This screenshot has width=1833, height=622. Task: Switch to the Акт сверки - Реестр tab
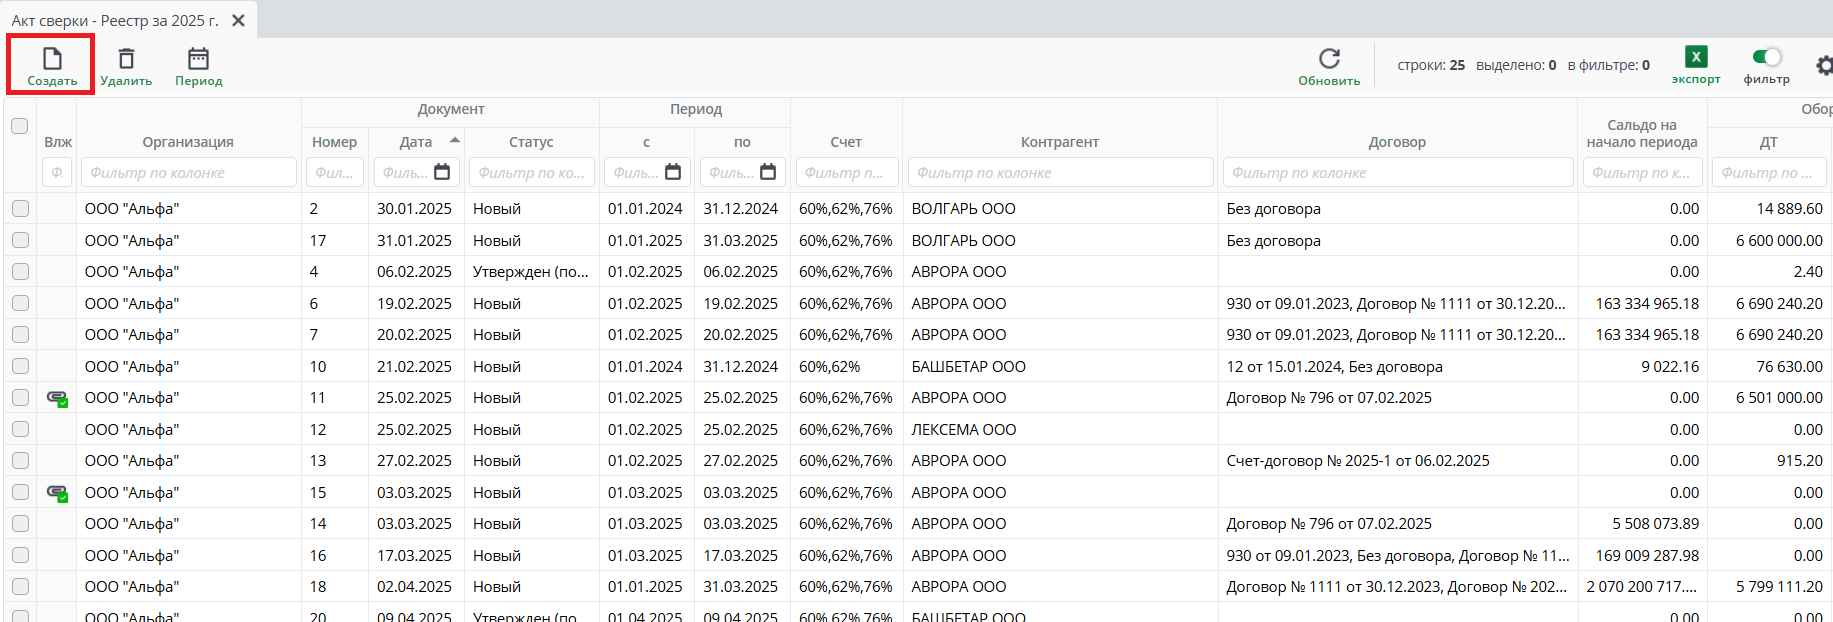(x=115, y=20)
